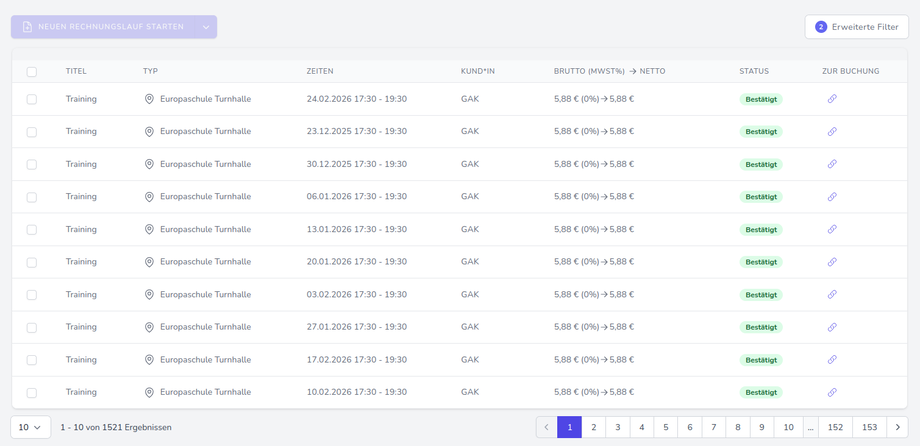Image resolution: width=920 pixels, height=446 pixels.
Task: Jump to last page 153
Action: coord(870,427)
